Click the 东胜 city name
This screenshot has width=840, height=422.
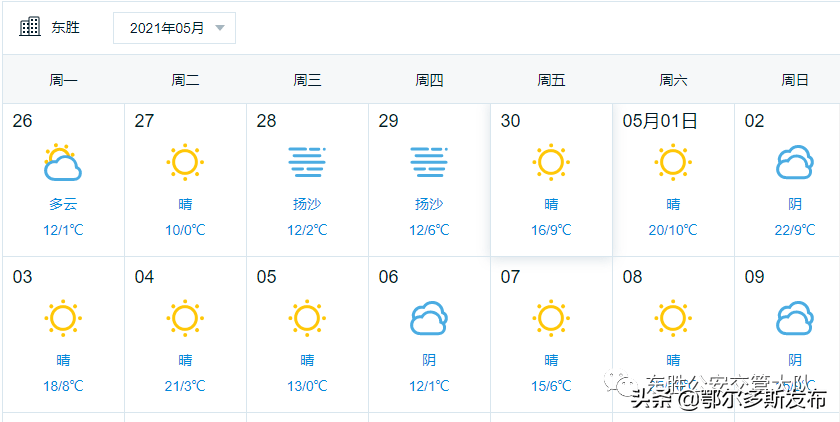pyautogui.click(x=66, y=28)
